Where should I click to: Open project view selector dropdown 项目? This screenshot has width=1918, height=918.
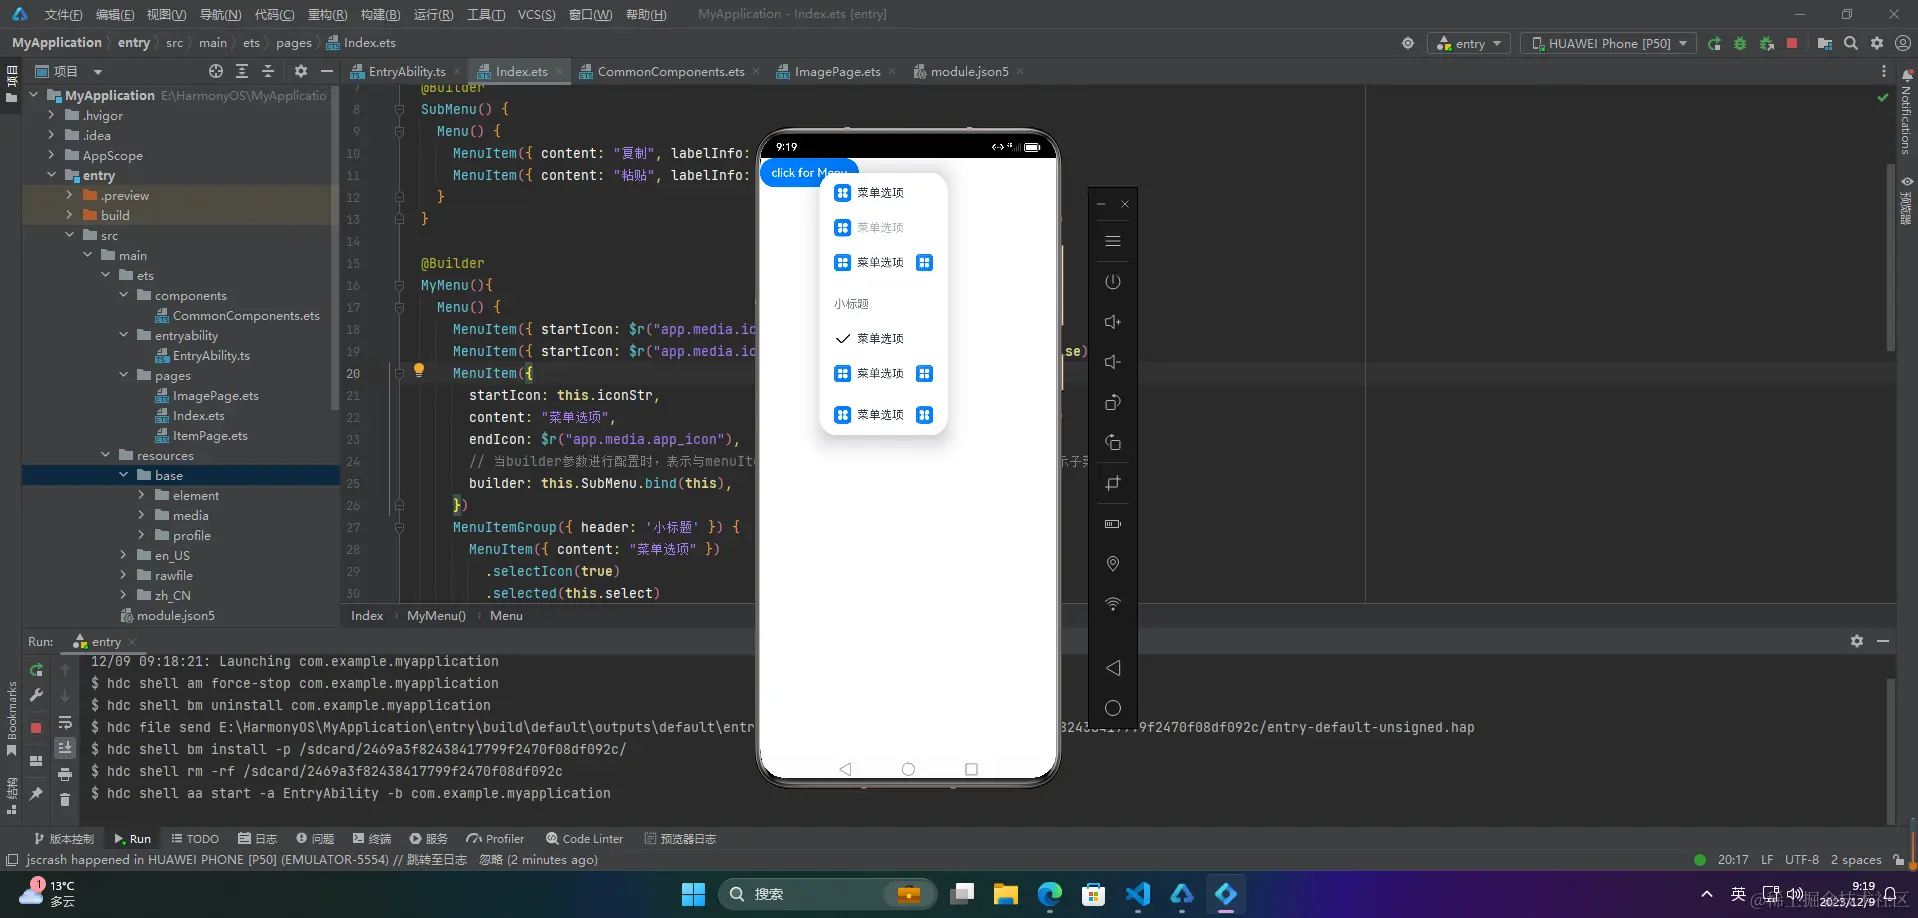coord(69,72)
